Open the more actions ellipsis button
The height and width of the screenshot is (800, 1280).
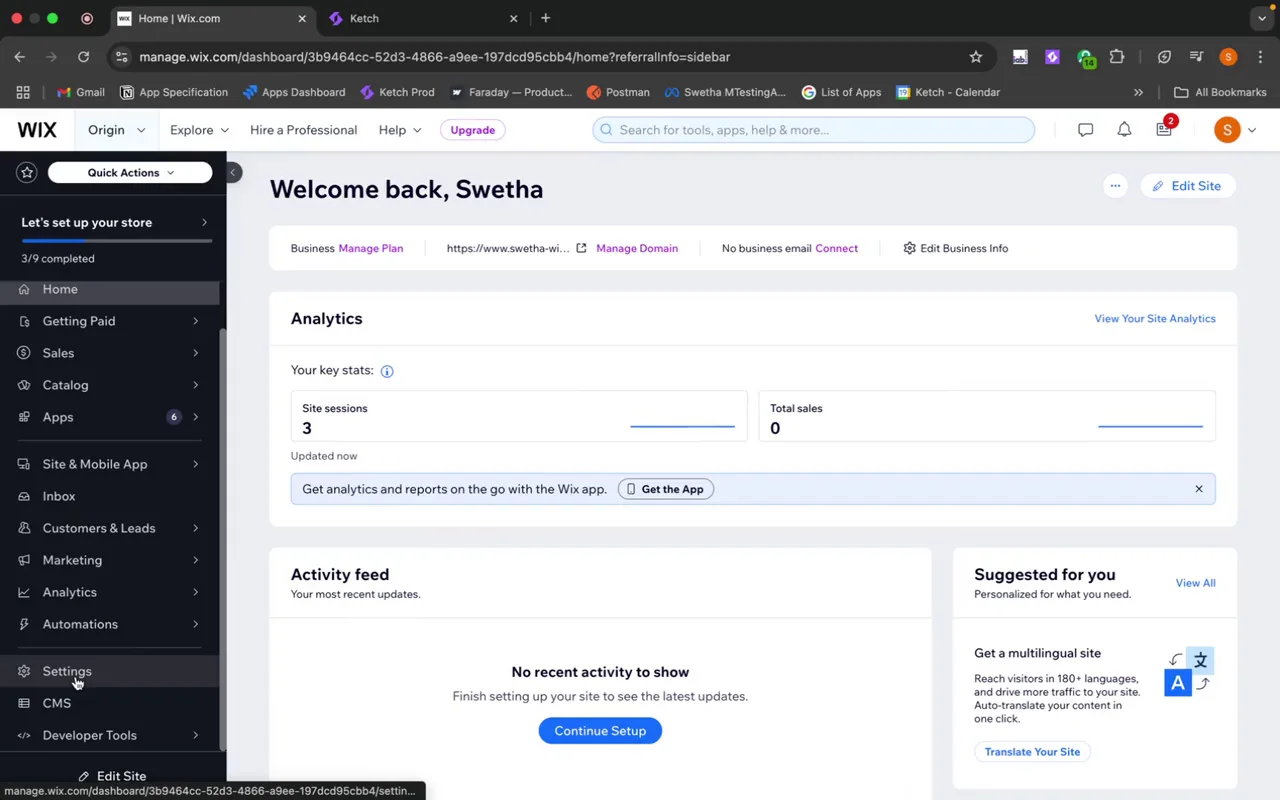click(1115, 186)
